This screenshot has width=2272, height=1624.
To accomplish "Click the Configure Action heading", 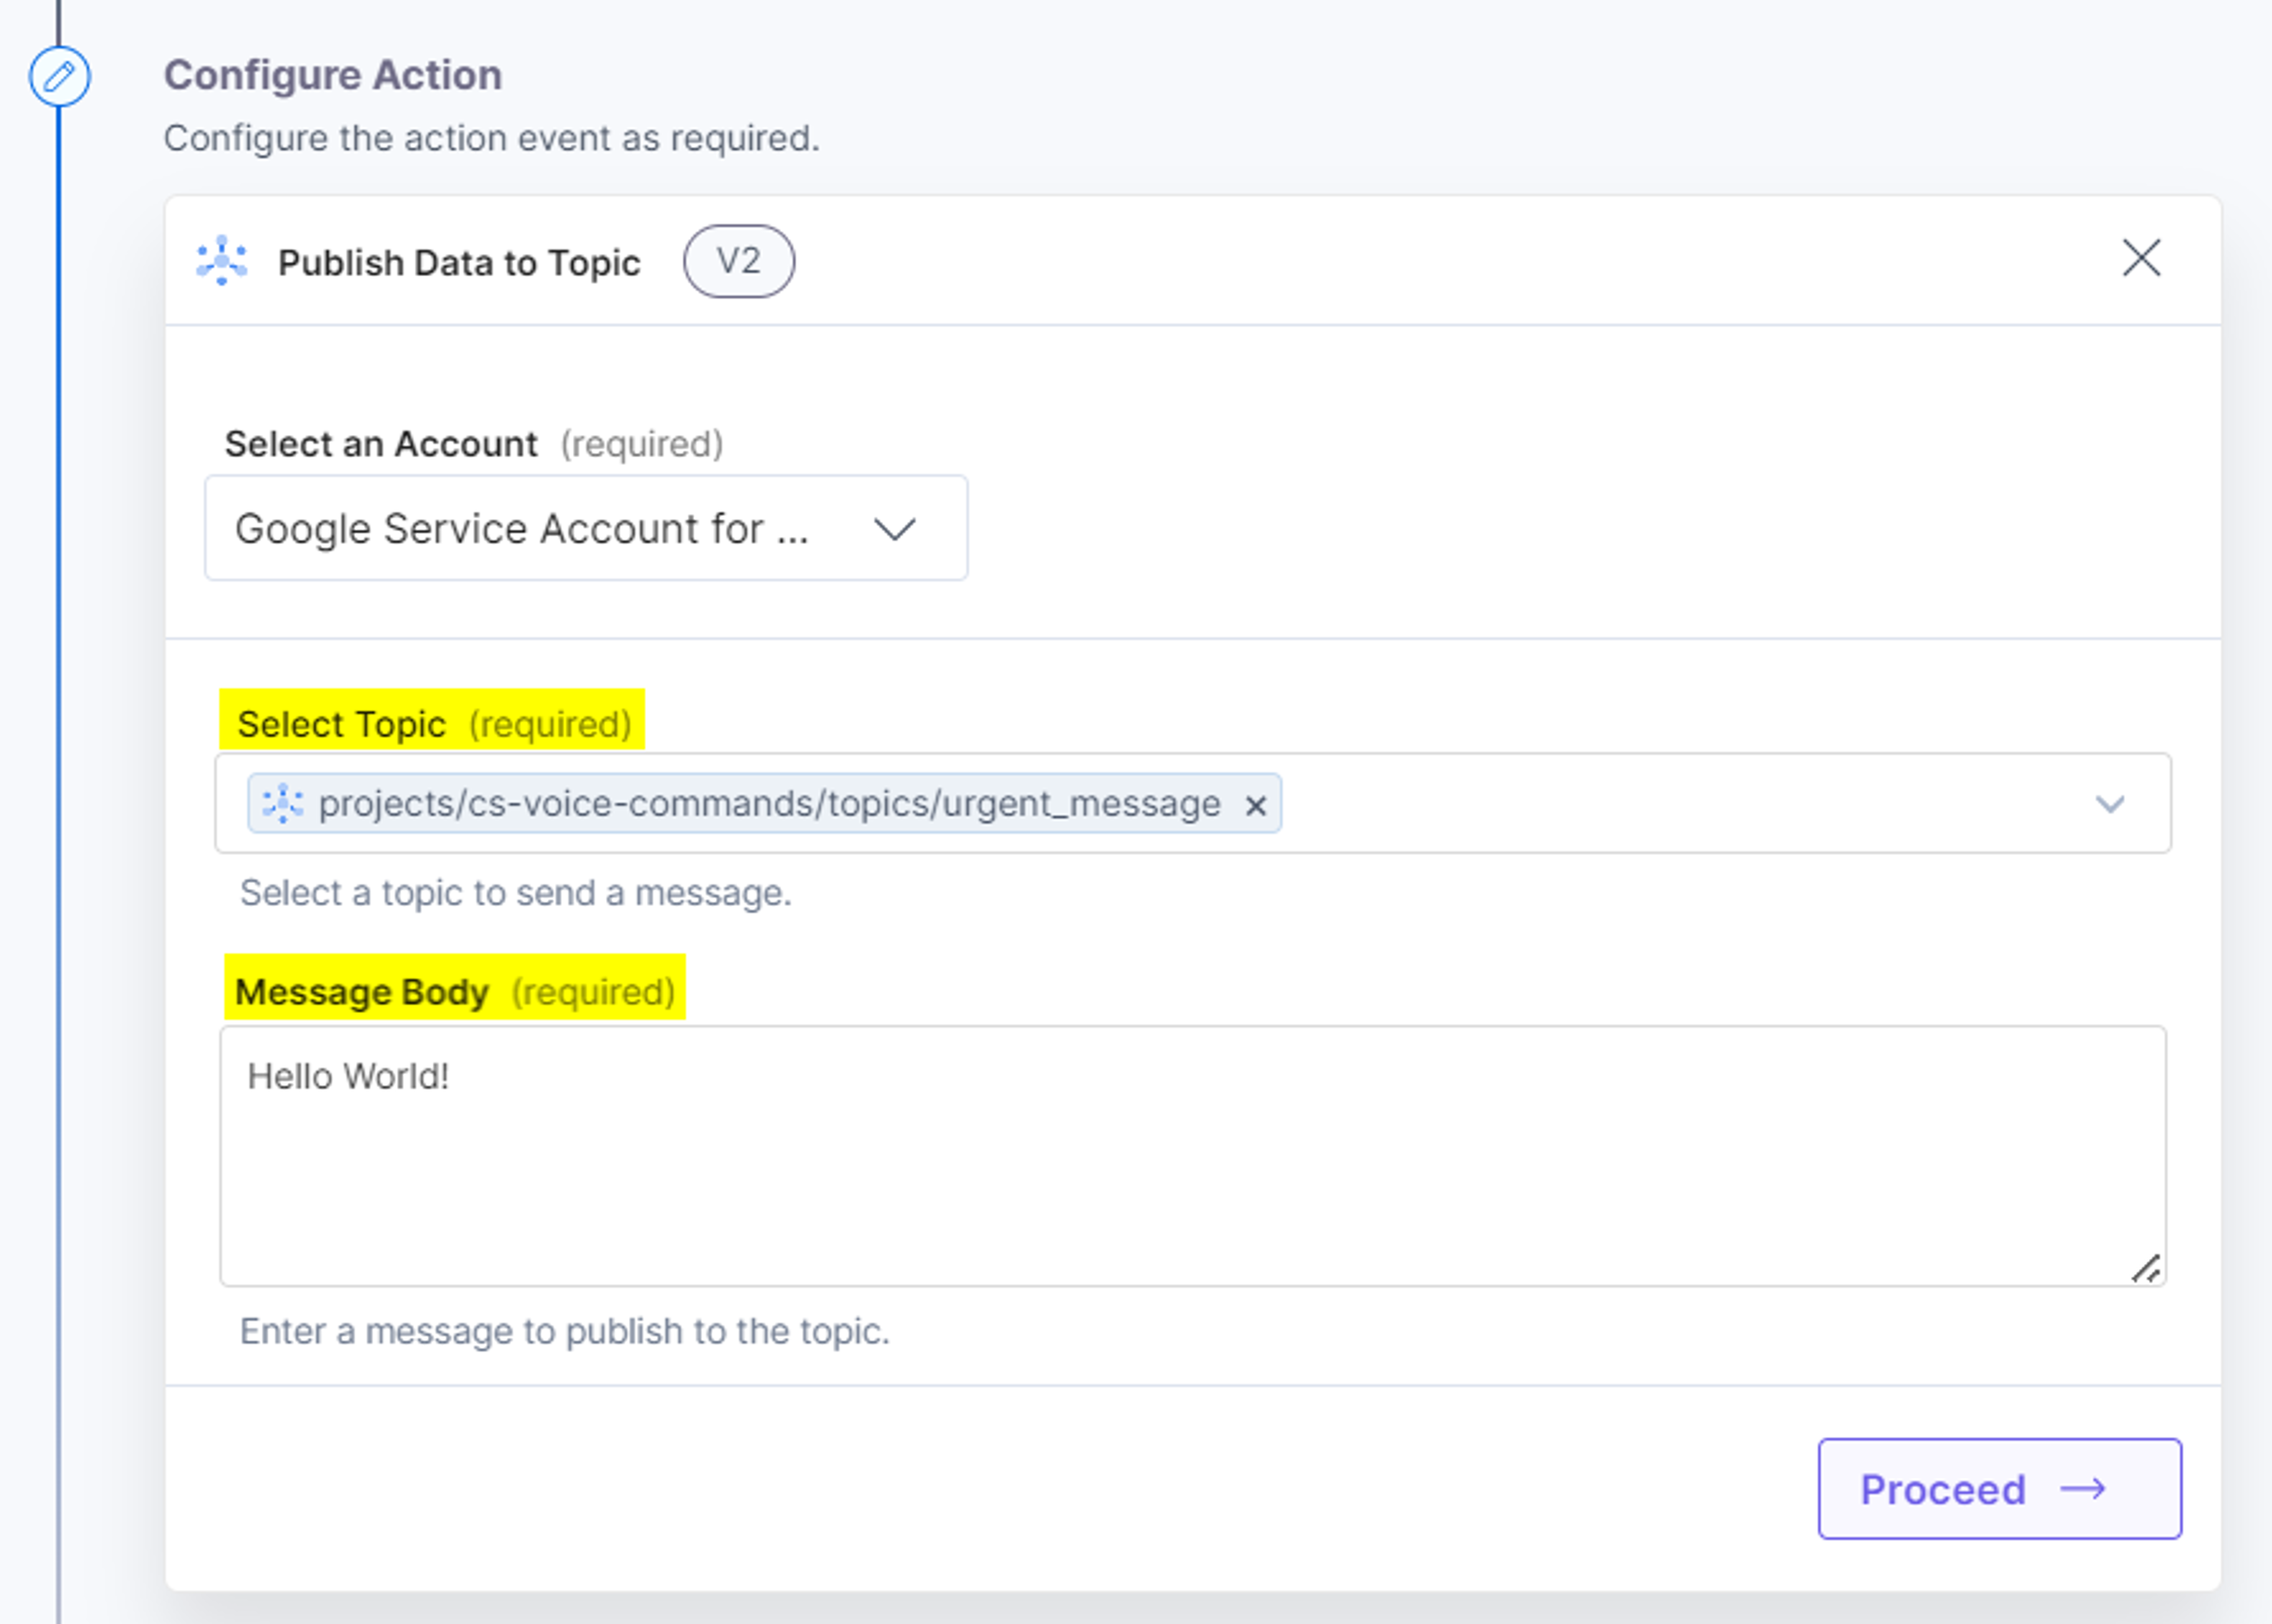I will tap(333, 75).
